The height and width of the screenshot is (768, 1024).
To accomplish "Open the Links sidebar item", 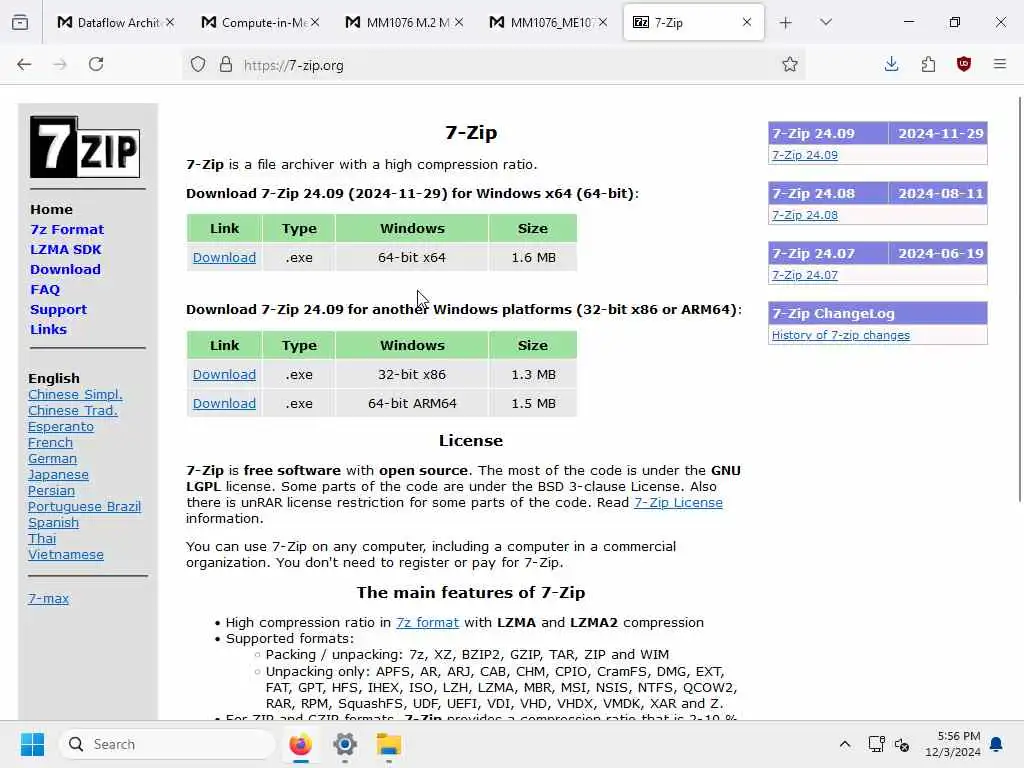I will click(x=48, y=329).
